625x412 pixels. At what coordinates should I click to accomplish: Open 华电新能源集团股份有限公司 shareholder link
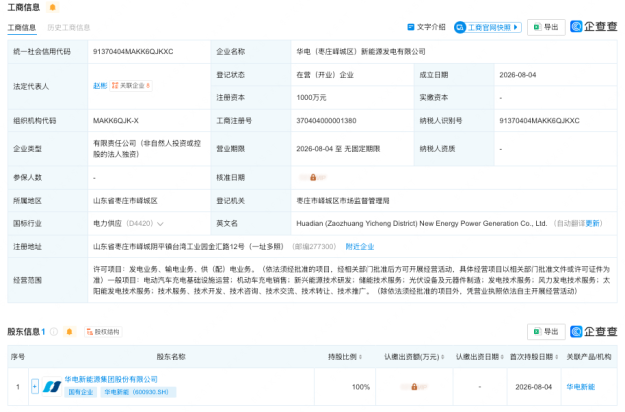pos(111,379)
